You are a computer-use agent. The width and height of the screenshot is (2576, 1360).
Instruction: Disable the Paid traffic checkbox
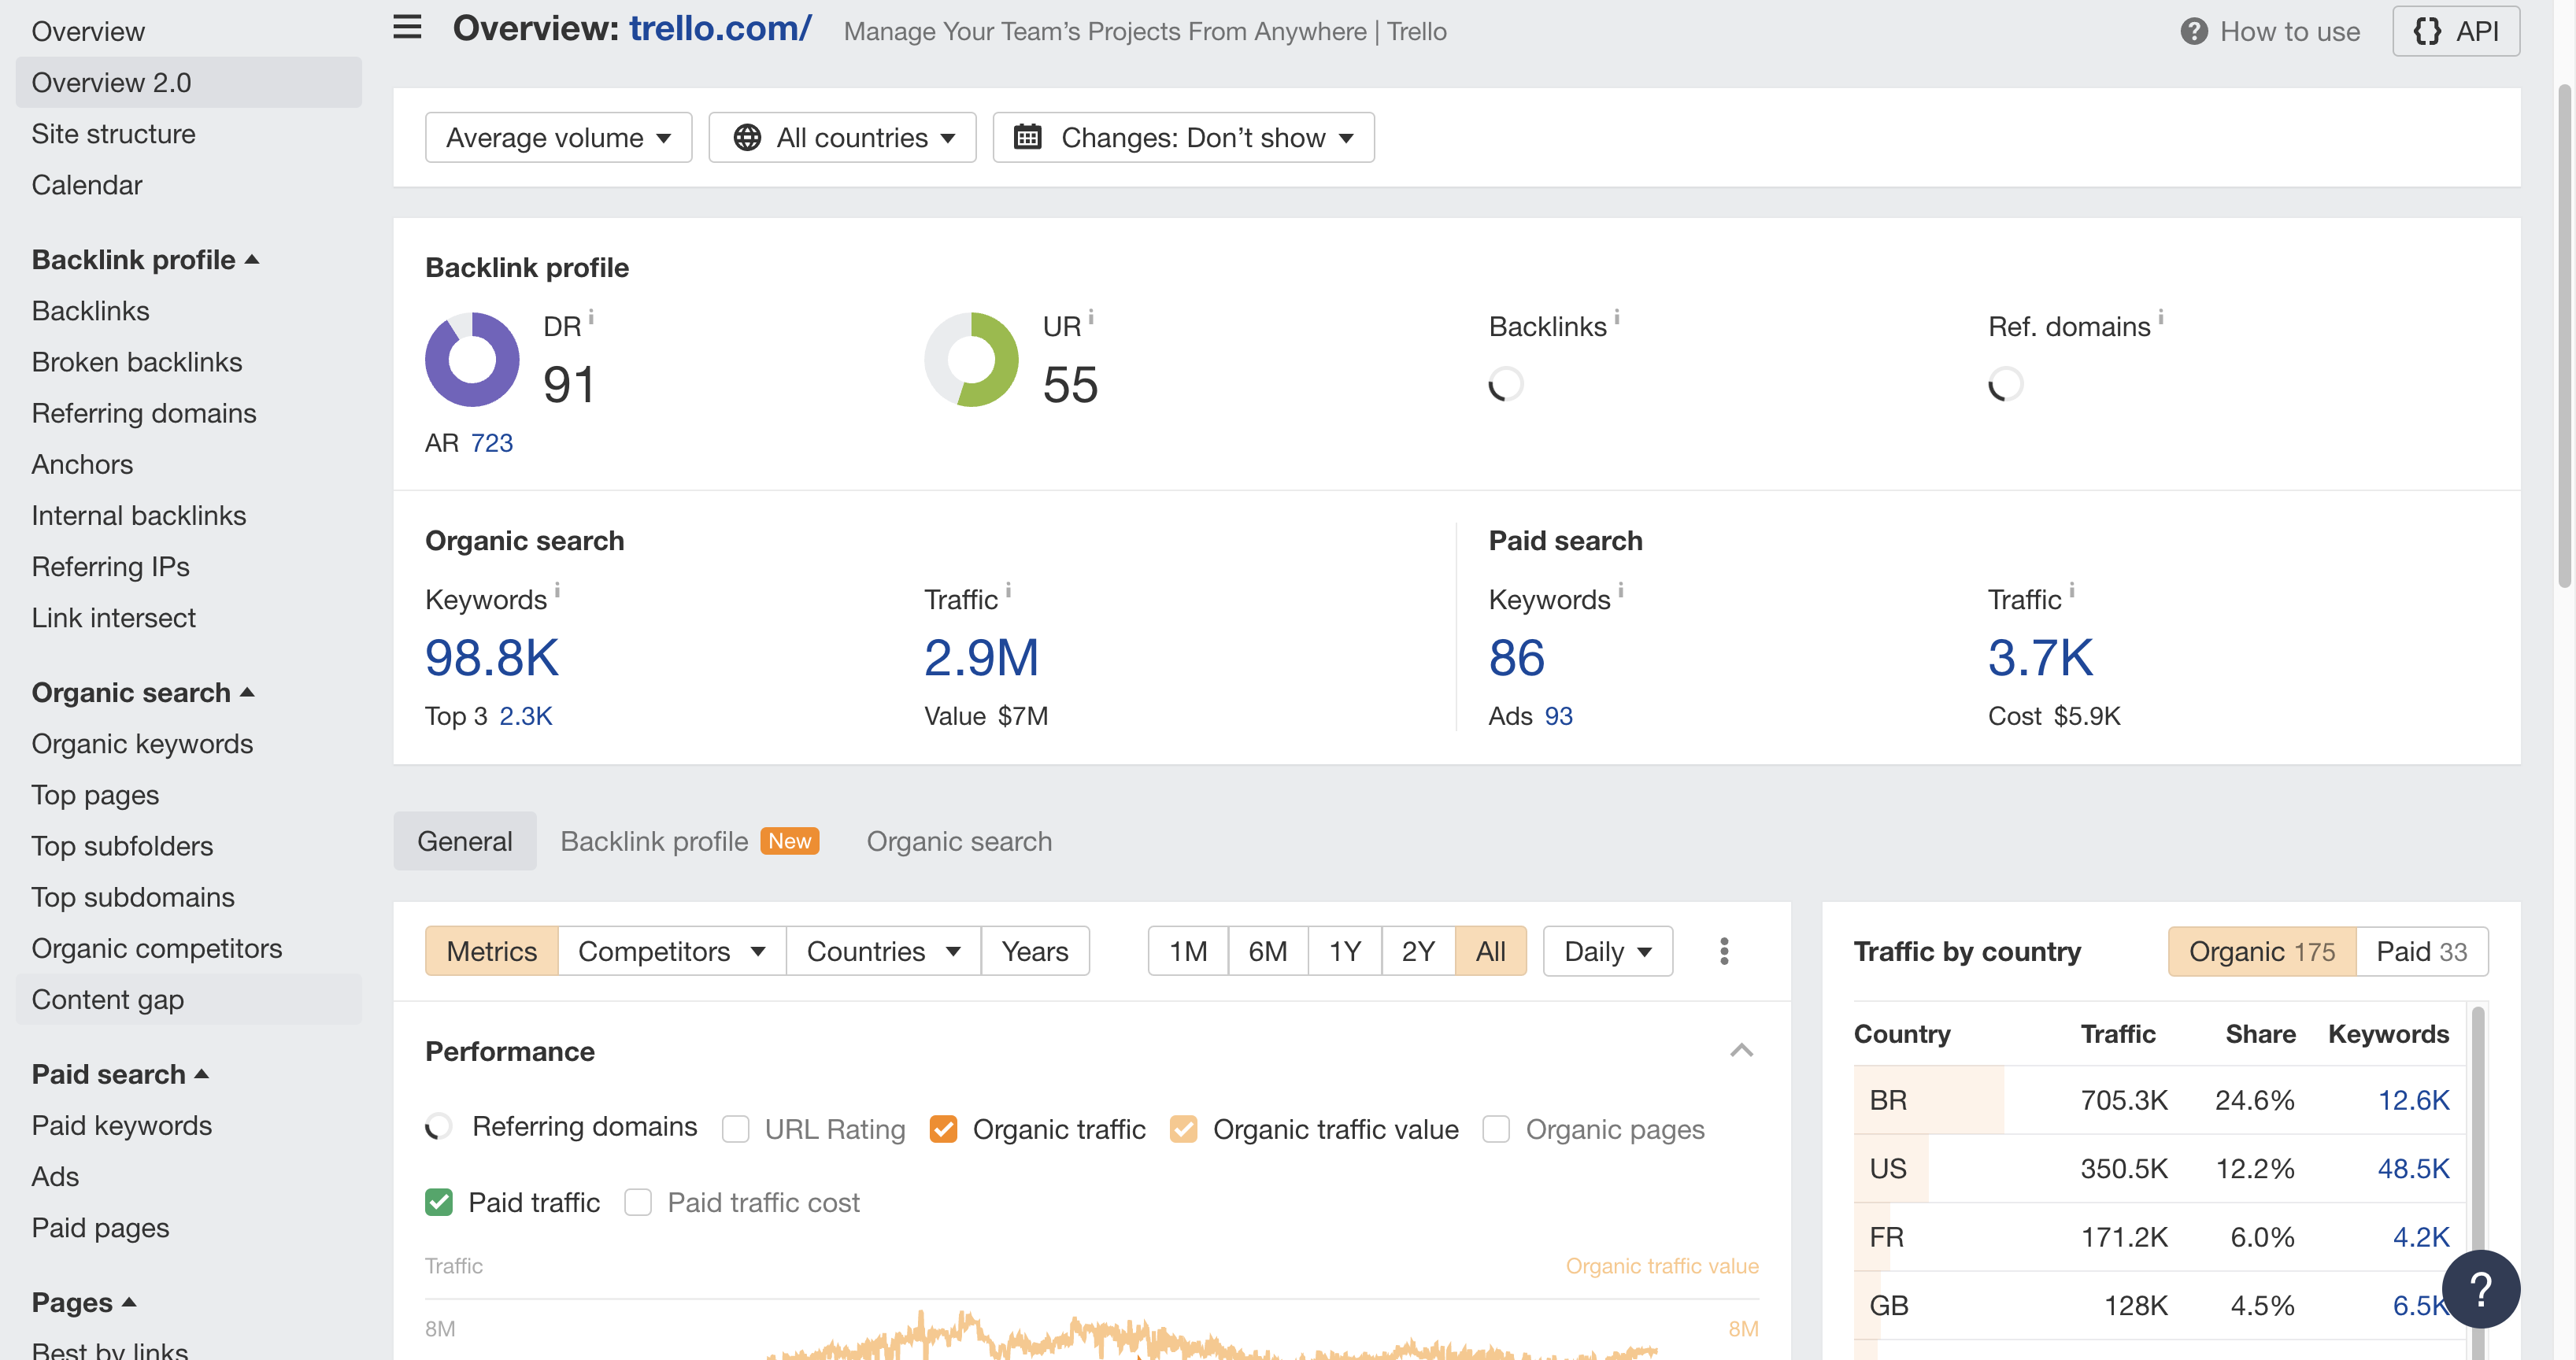(439, 1202)
